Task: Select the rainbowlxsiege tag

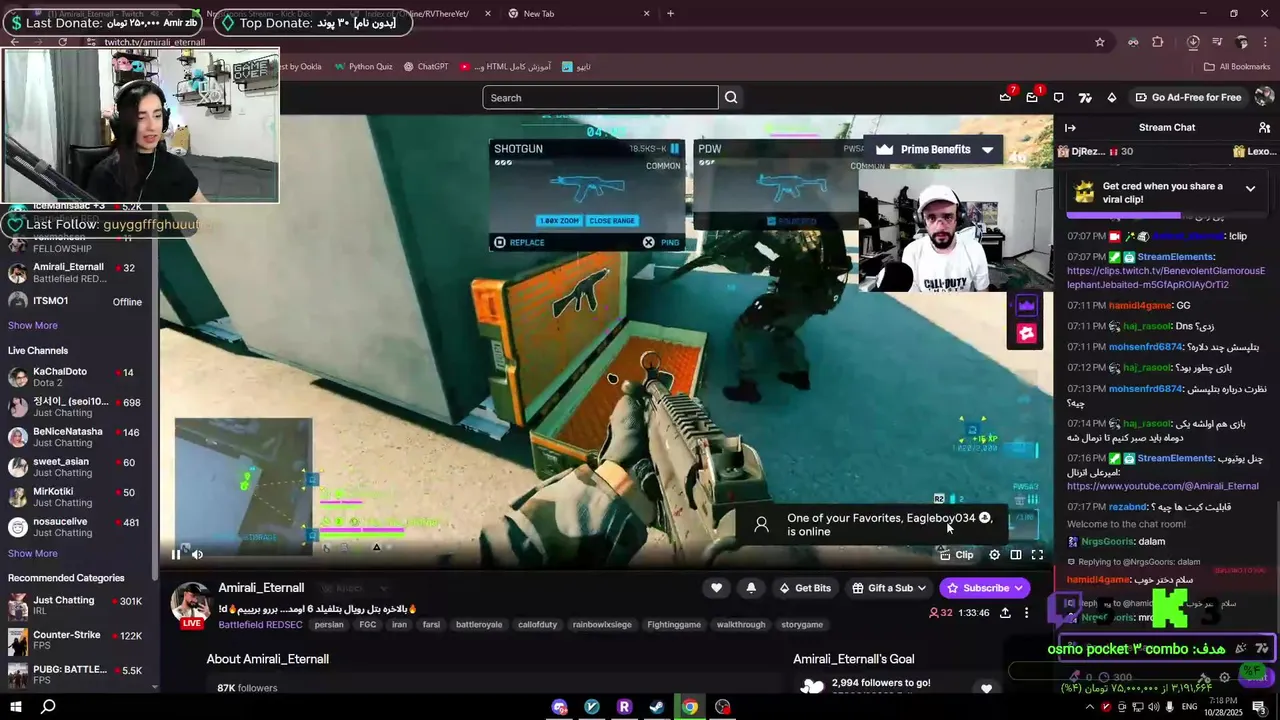Action: pos(602,625)
